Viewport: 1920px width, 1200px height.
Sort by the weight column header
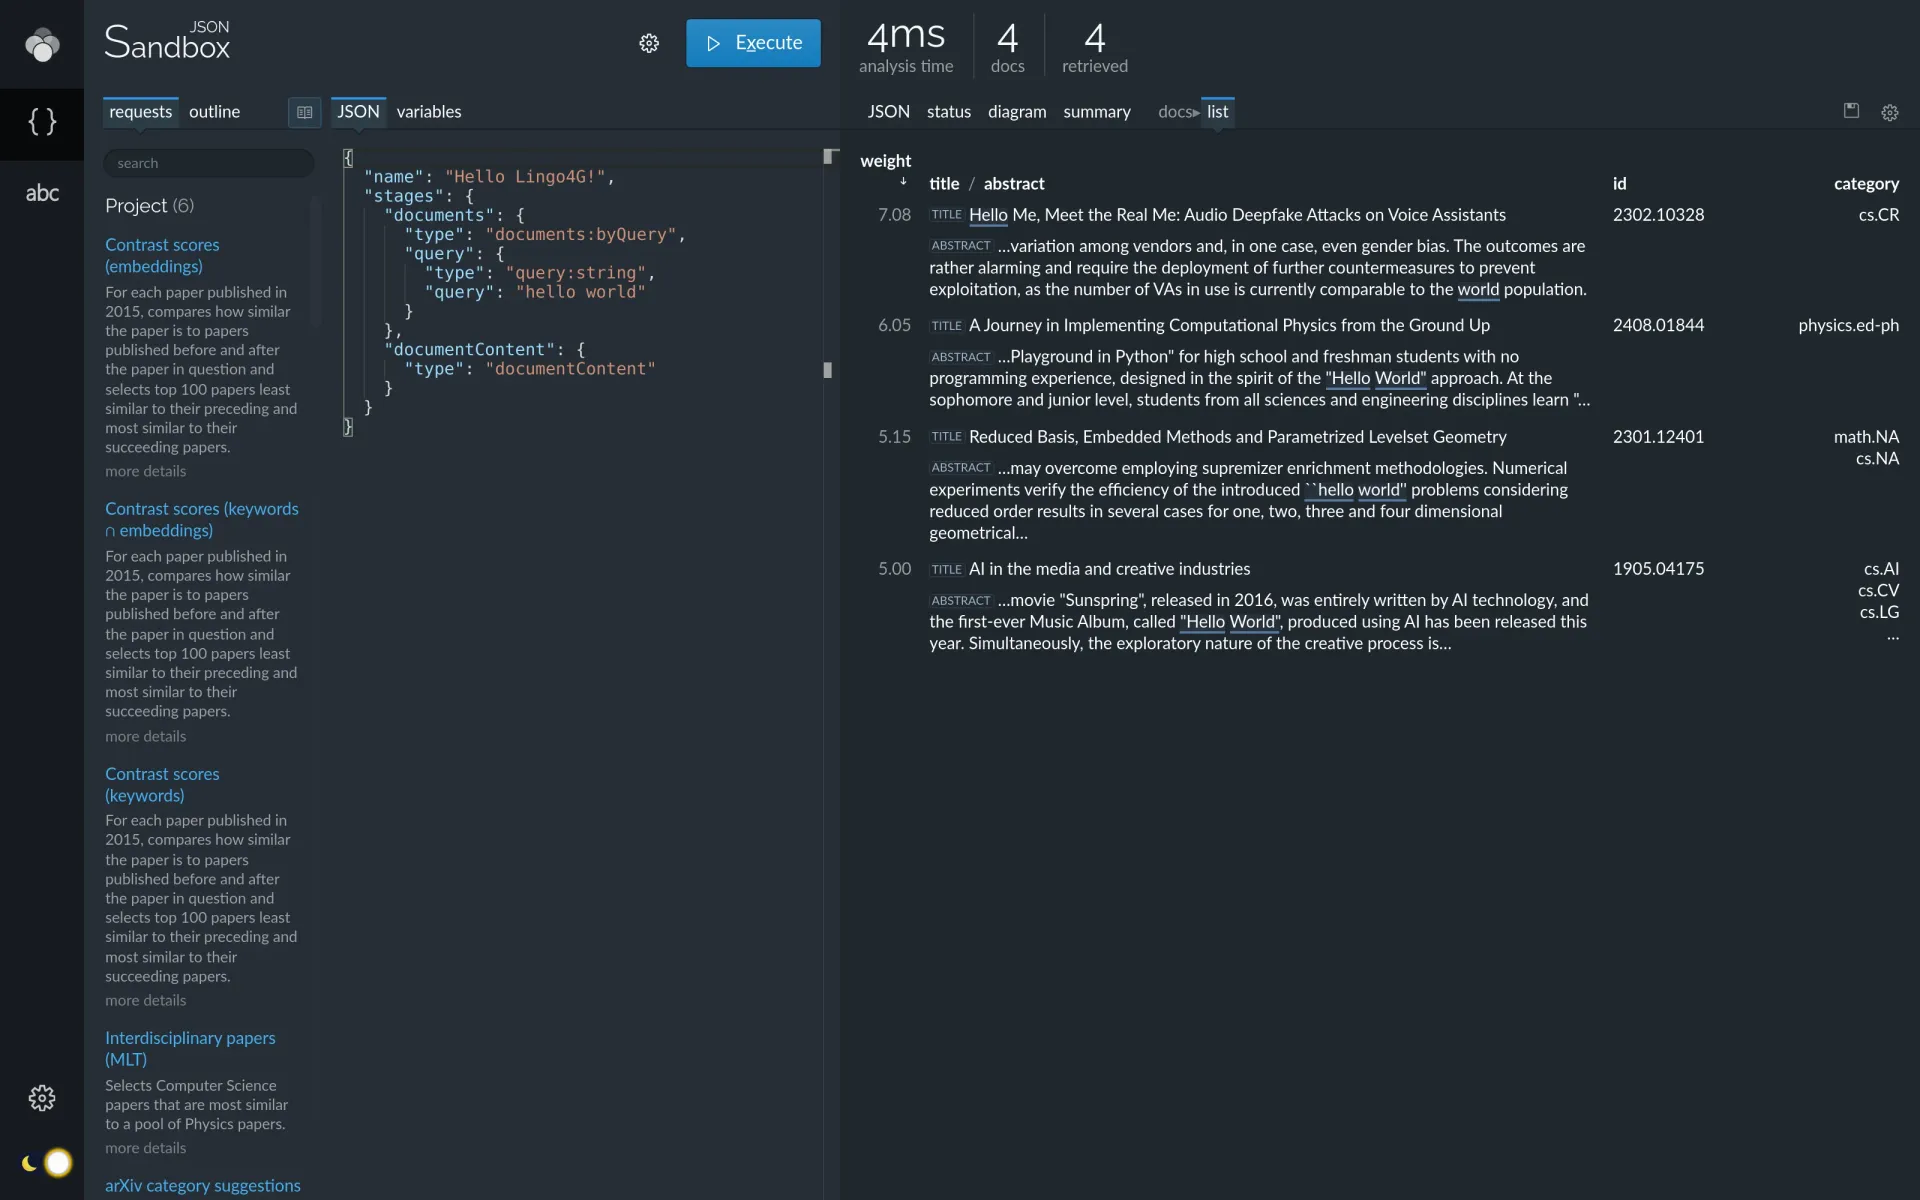click(x=885, y=160)
